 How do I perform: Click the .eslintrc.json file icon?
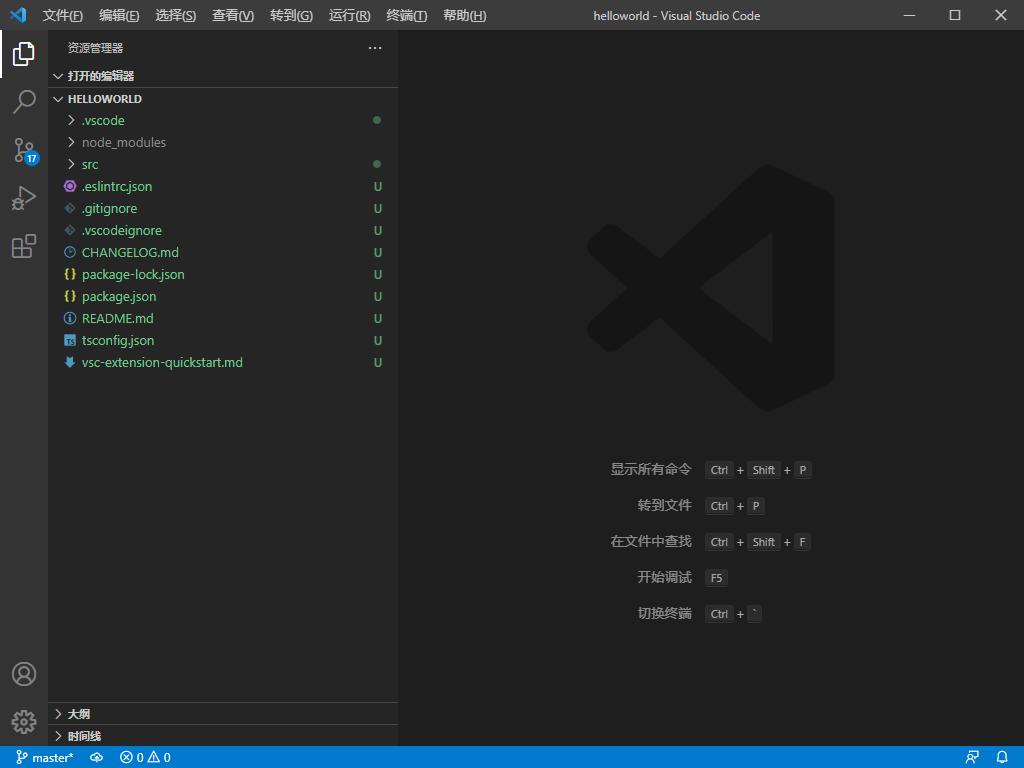pos(70,186)
